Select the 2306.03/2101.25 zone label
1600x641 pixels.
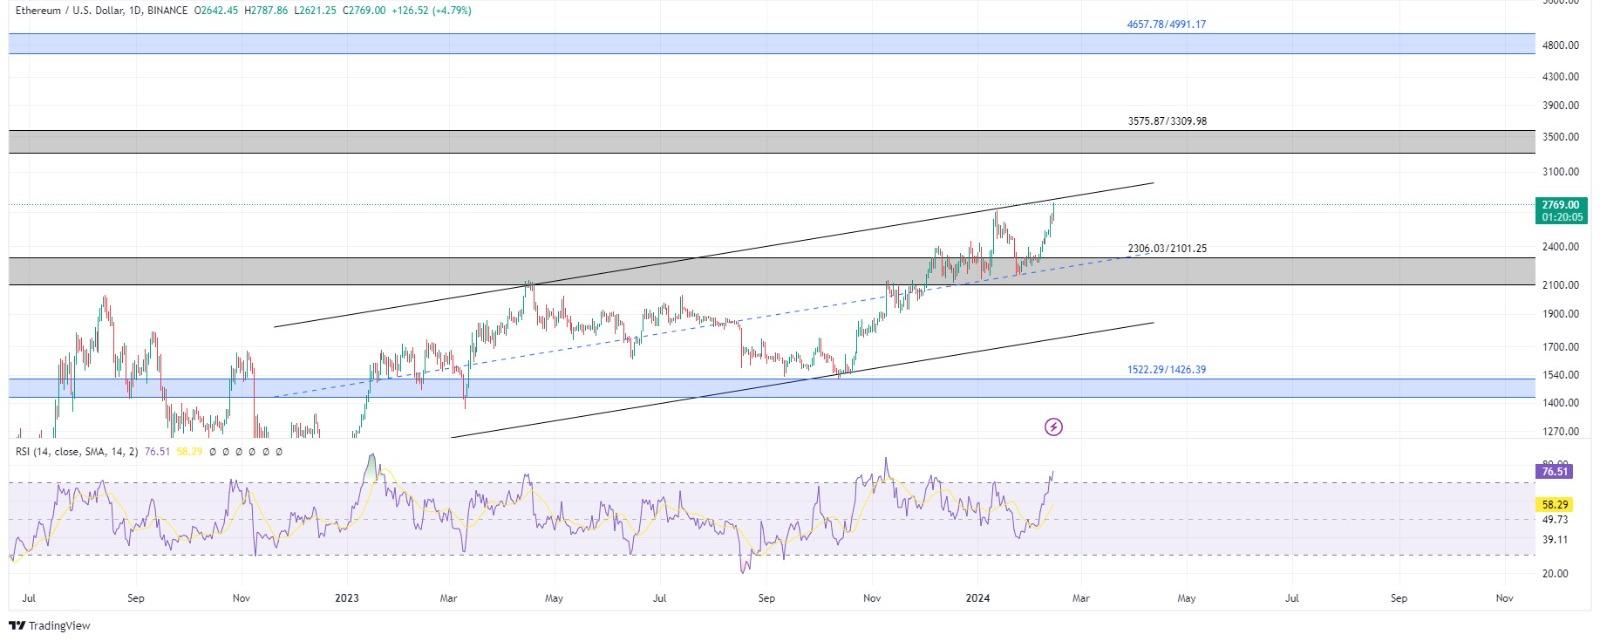(x=1167, y=248)
